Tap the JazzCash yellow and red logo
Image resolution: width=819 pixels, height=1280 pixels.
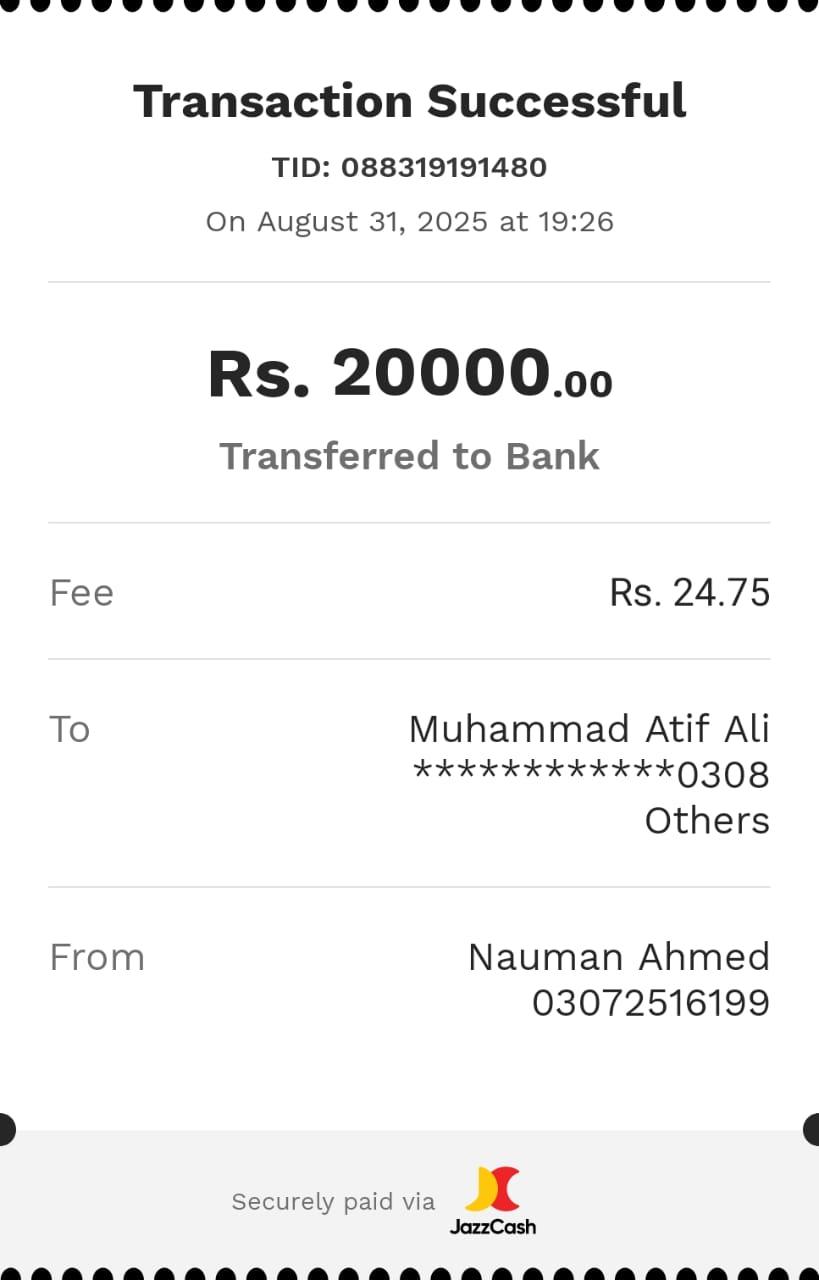[x=493, y=1189]
